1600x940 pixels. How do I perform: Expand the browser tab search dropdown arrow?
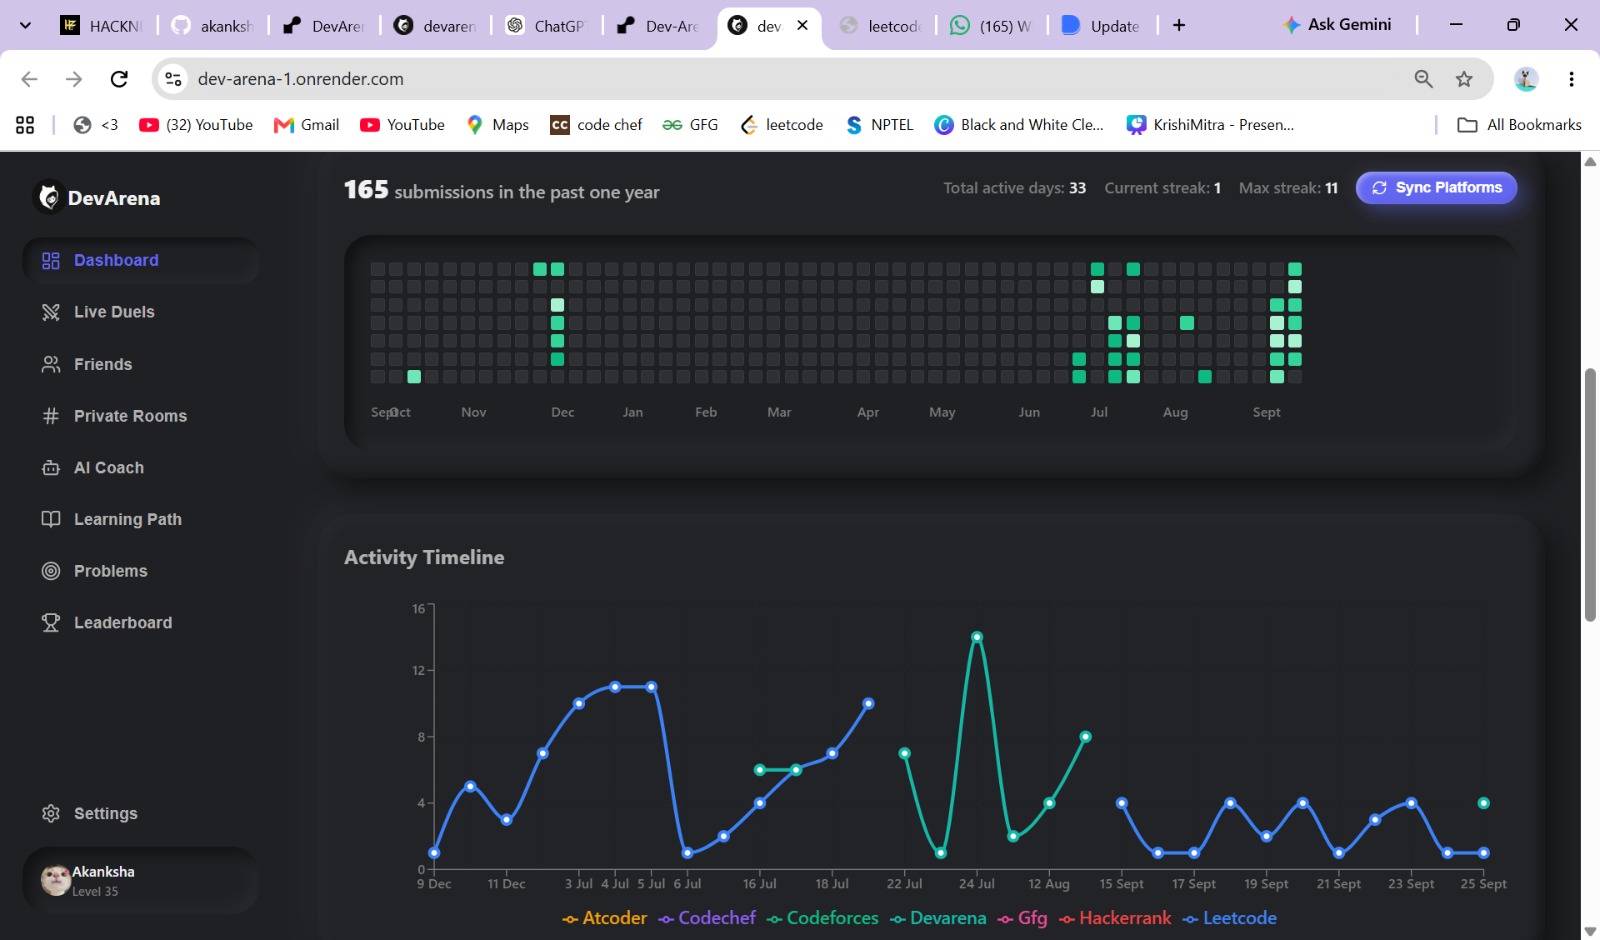(x=26, y=25)
